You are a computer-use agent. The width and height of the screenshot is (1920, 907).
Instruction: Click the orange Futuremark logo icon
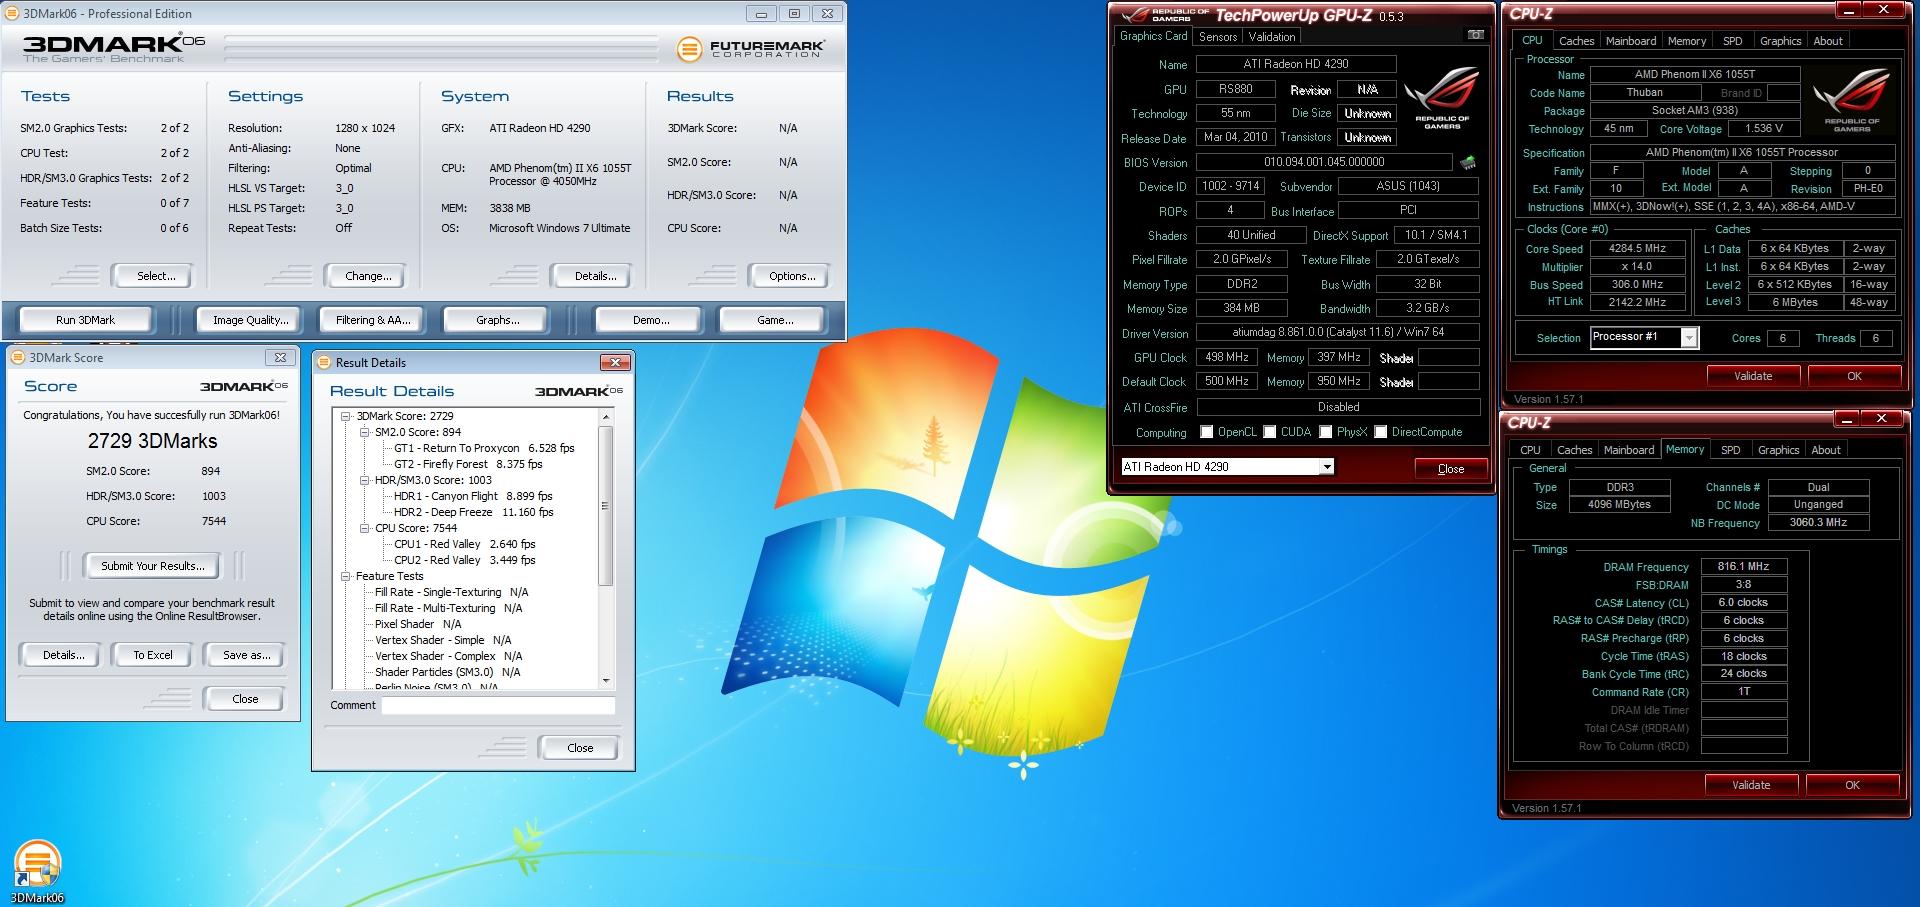pos(689,48)
